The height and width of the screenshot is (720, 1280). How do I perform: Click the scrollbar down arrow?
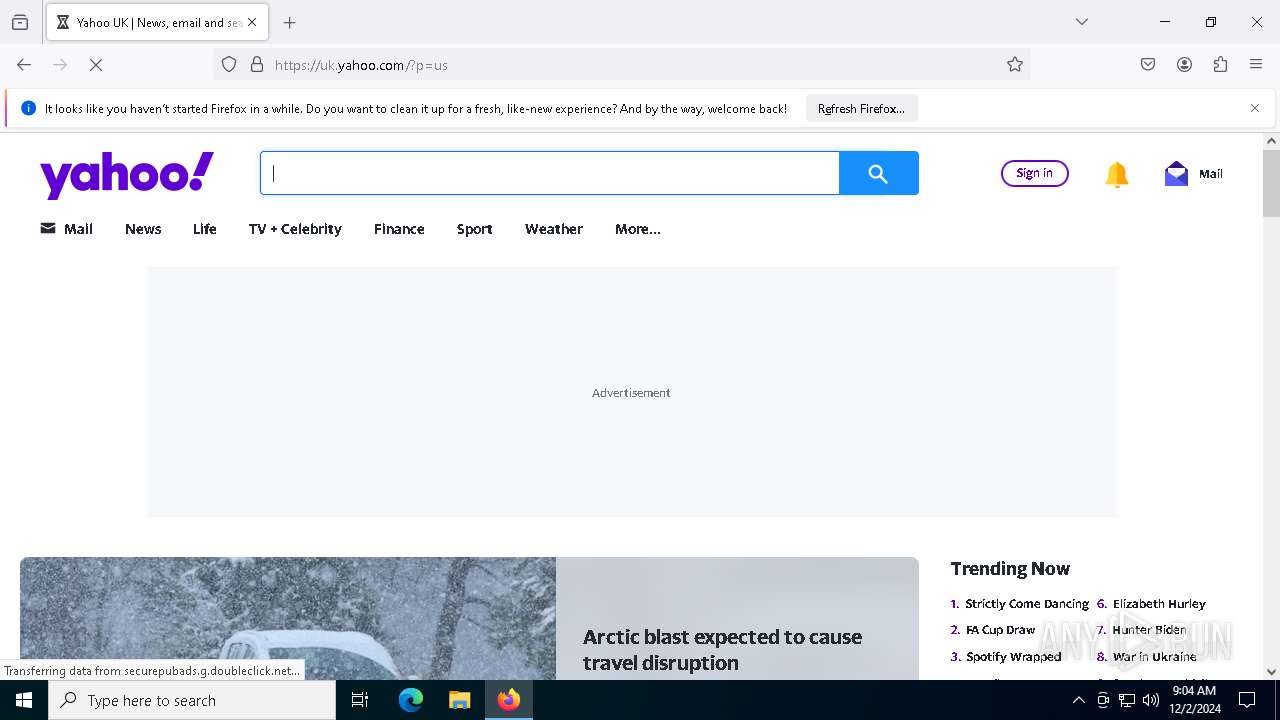1271,672
